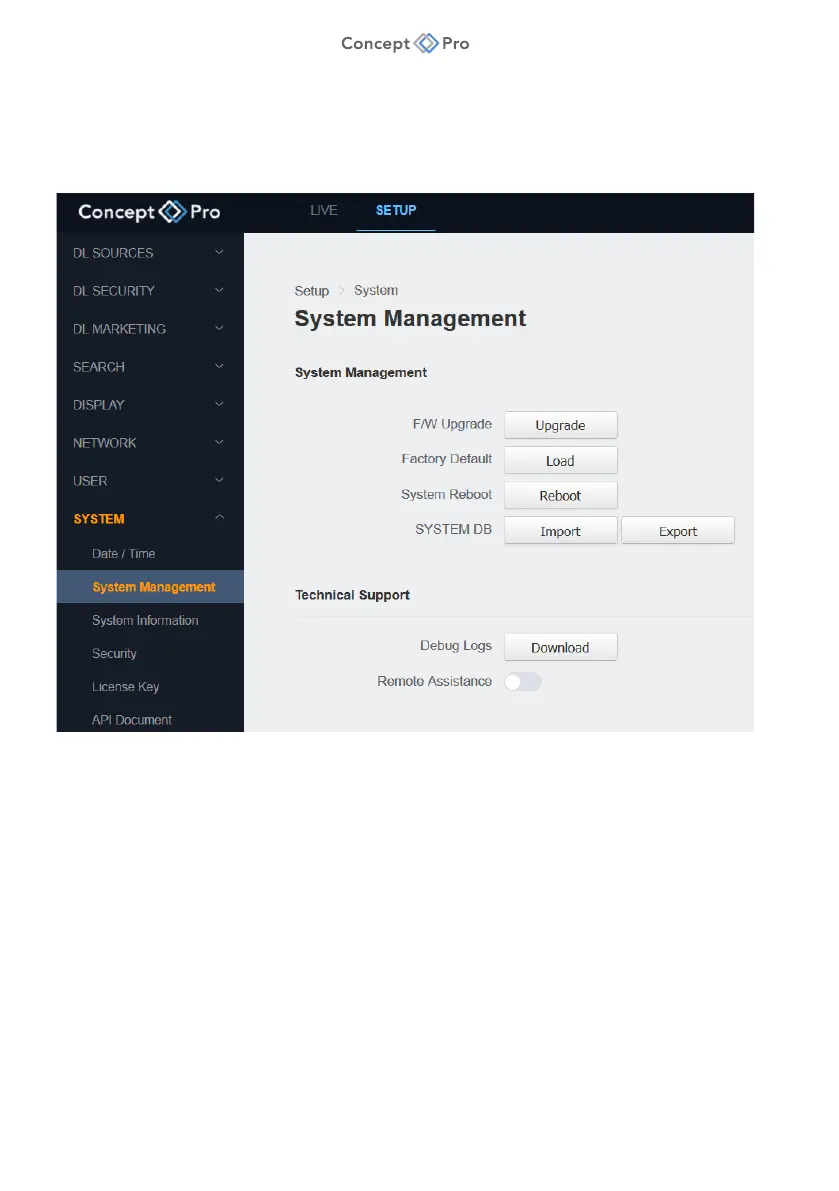This screenshot has height=1191, width=839.
Task: Click the Remote Assistance label
Action: pos(434,681)
